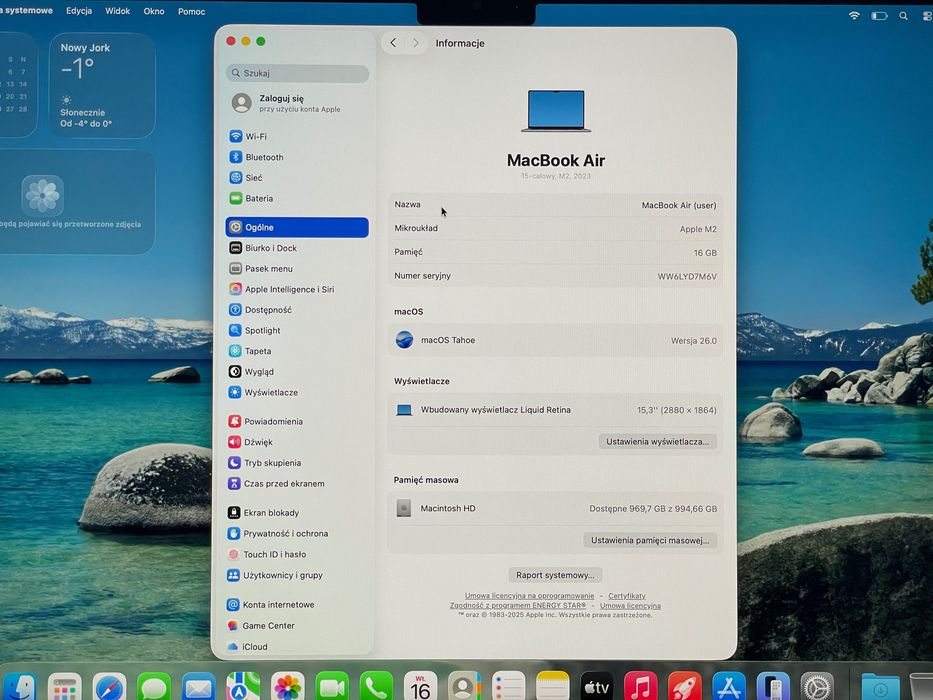The width and height of the screenshot is (933, 700).
Task: Select Ogólne in the sidebar
Action: coord(296,227)
